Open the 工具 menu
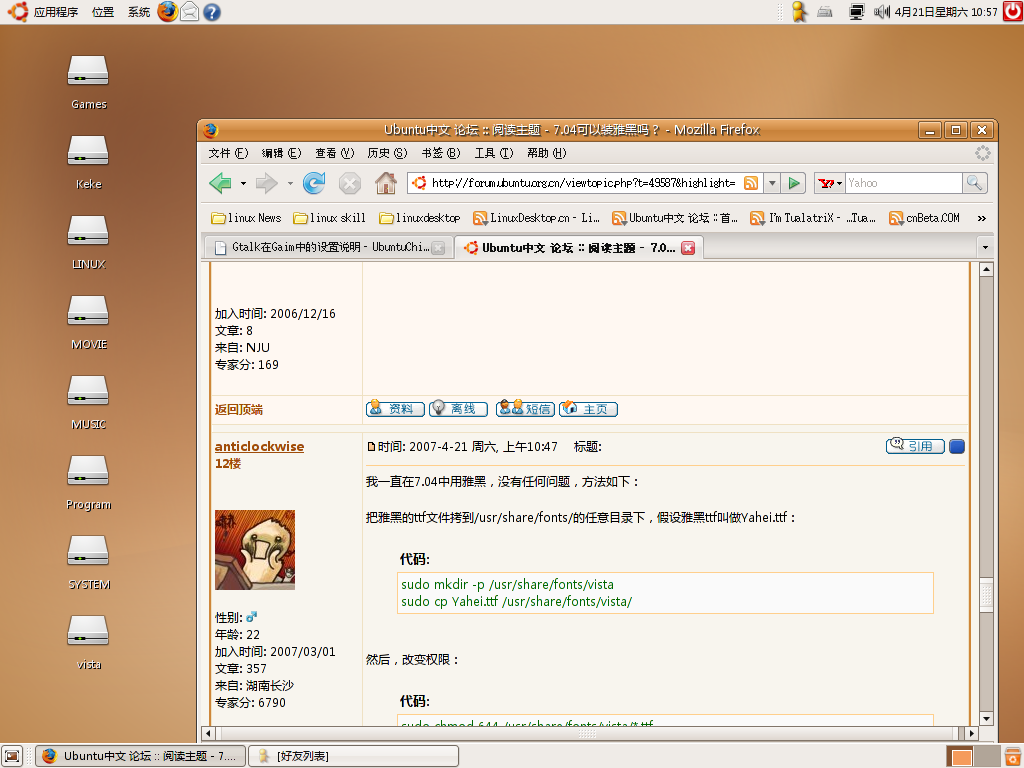The width and height of the screenshot is (1024, 768). 494,153
